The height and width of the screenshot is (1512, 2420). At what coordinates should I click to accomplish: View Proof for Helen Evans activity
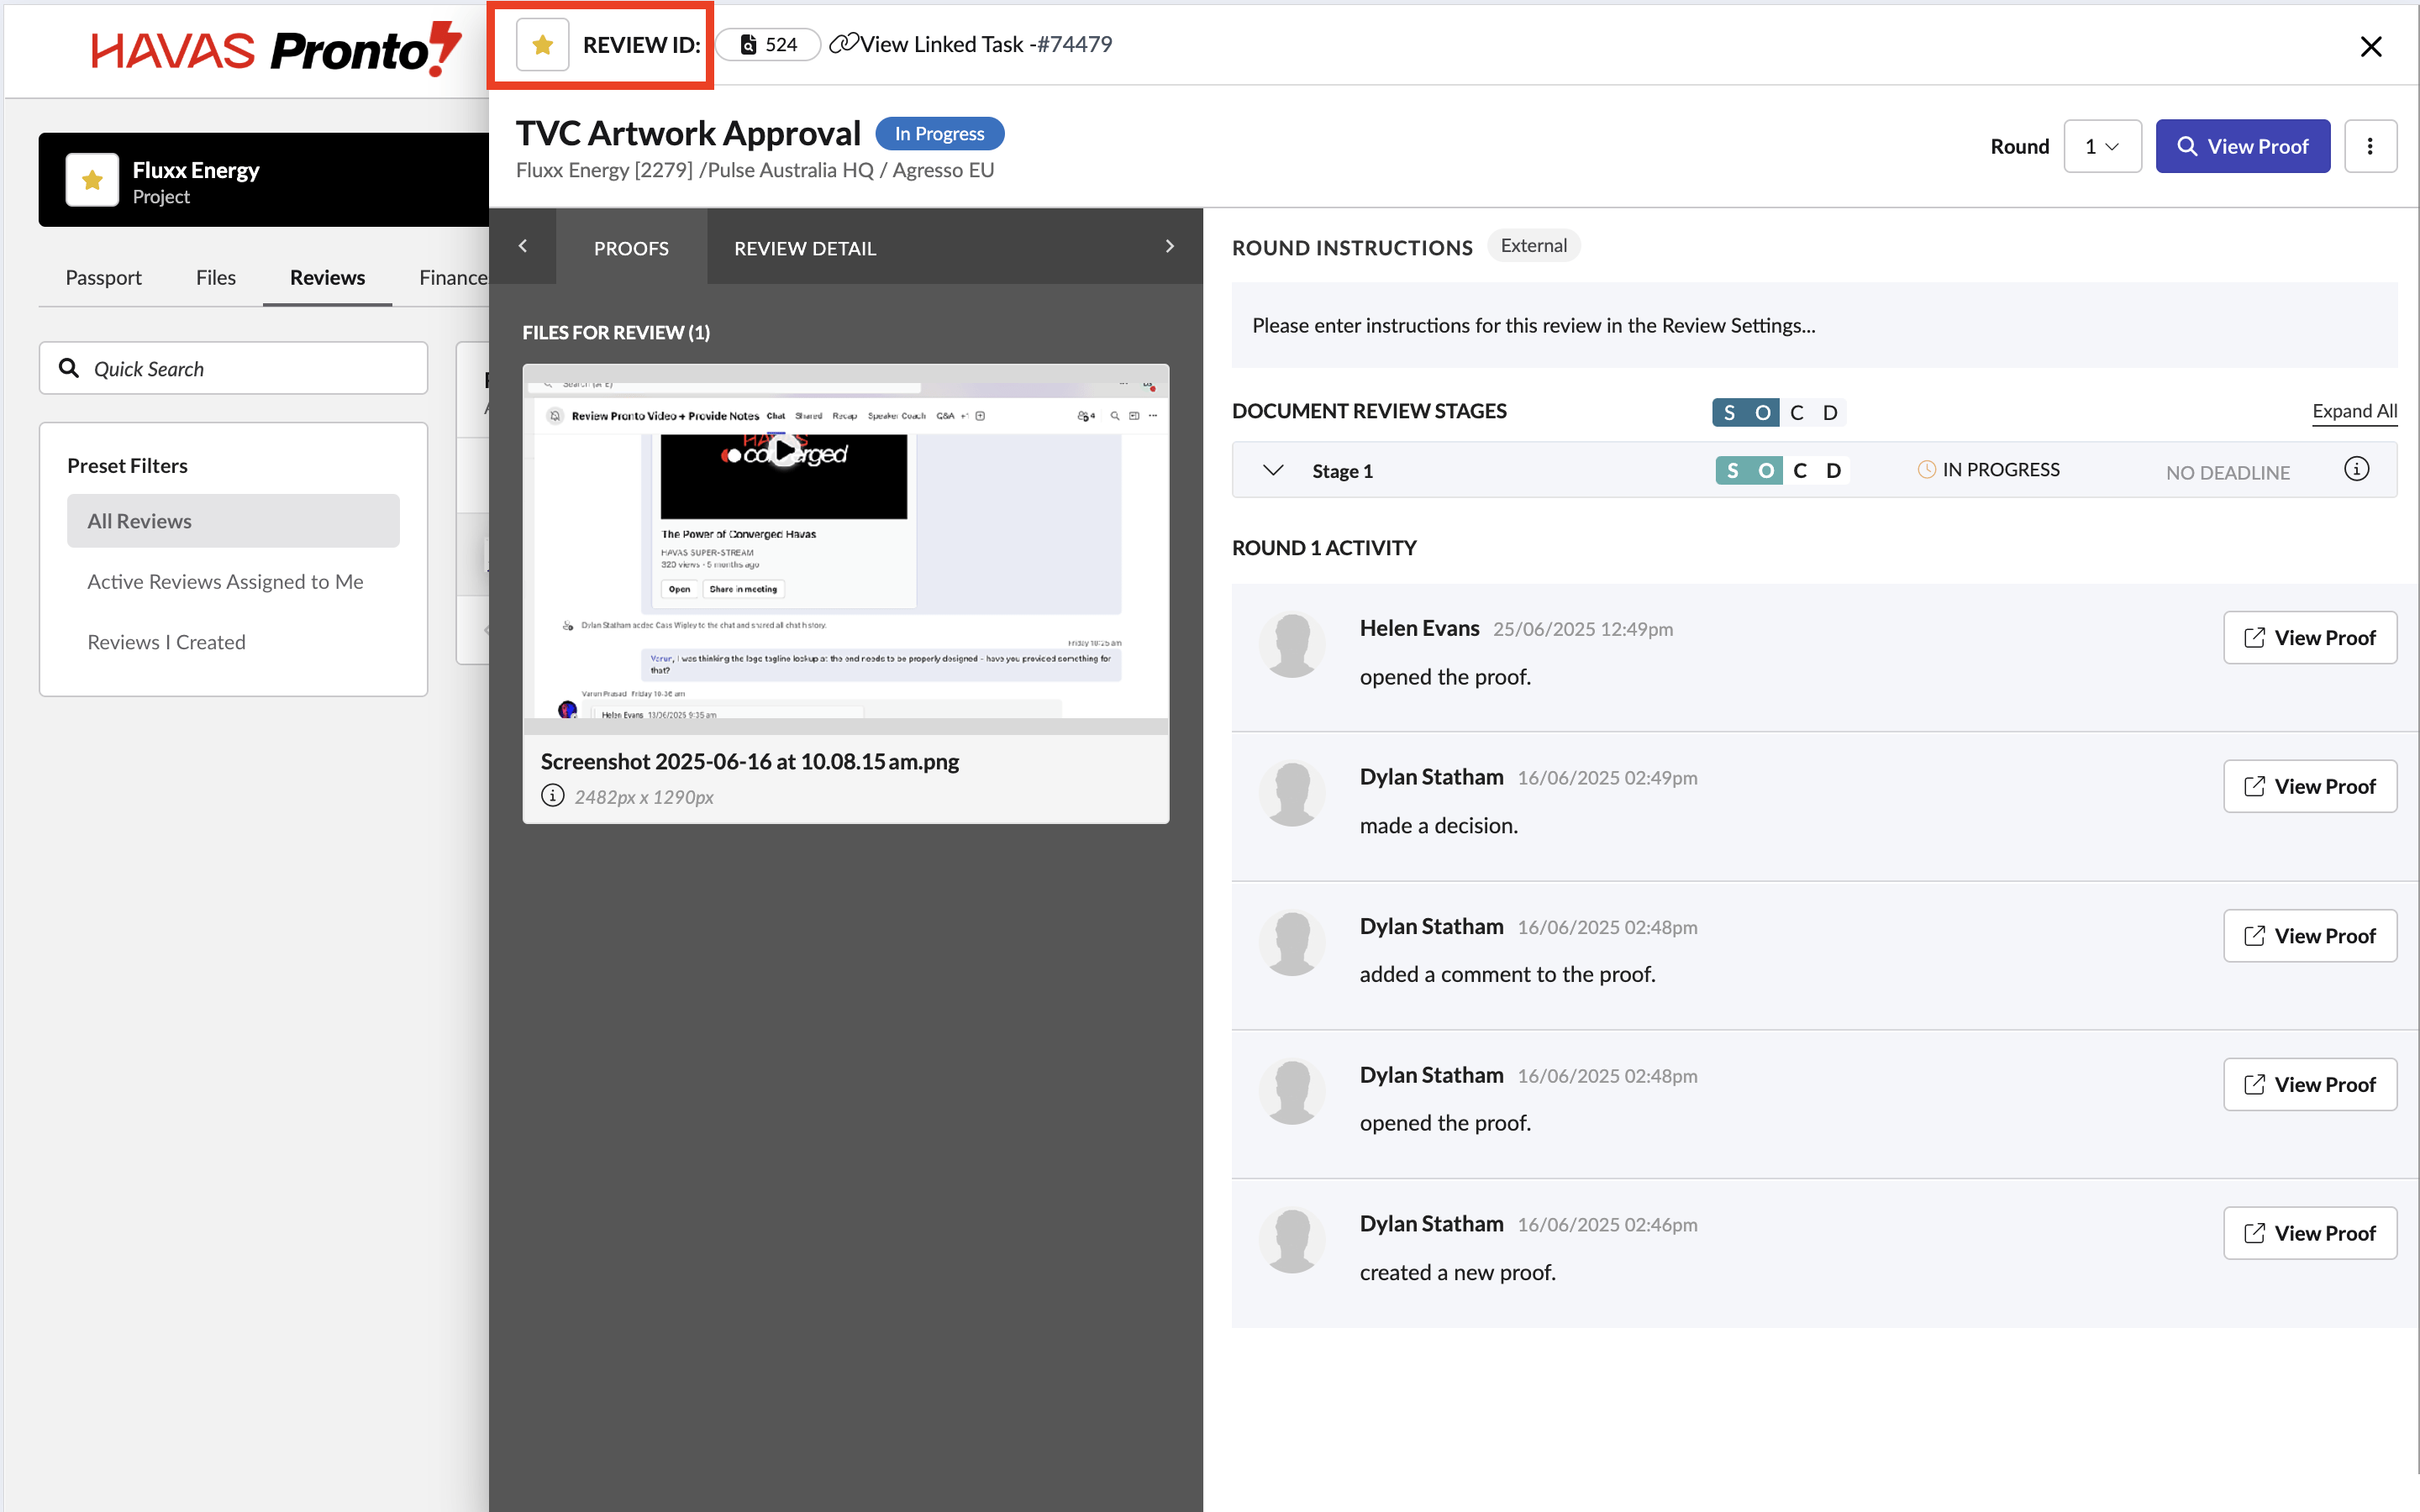(2309, 638)
